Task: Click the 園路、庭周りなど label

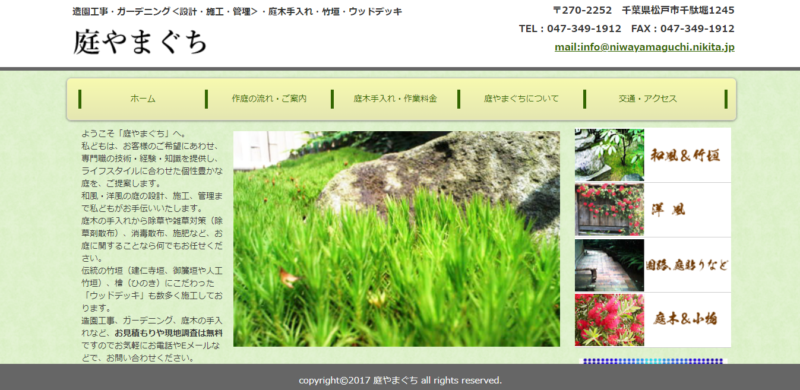Action: point(687,265)
